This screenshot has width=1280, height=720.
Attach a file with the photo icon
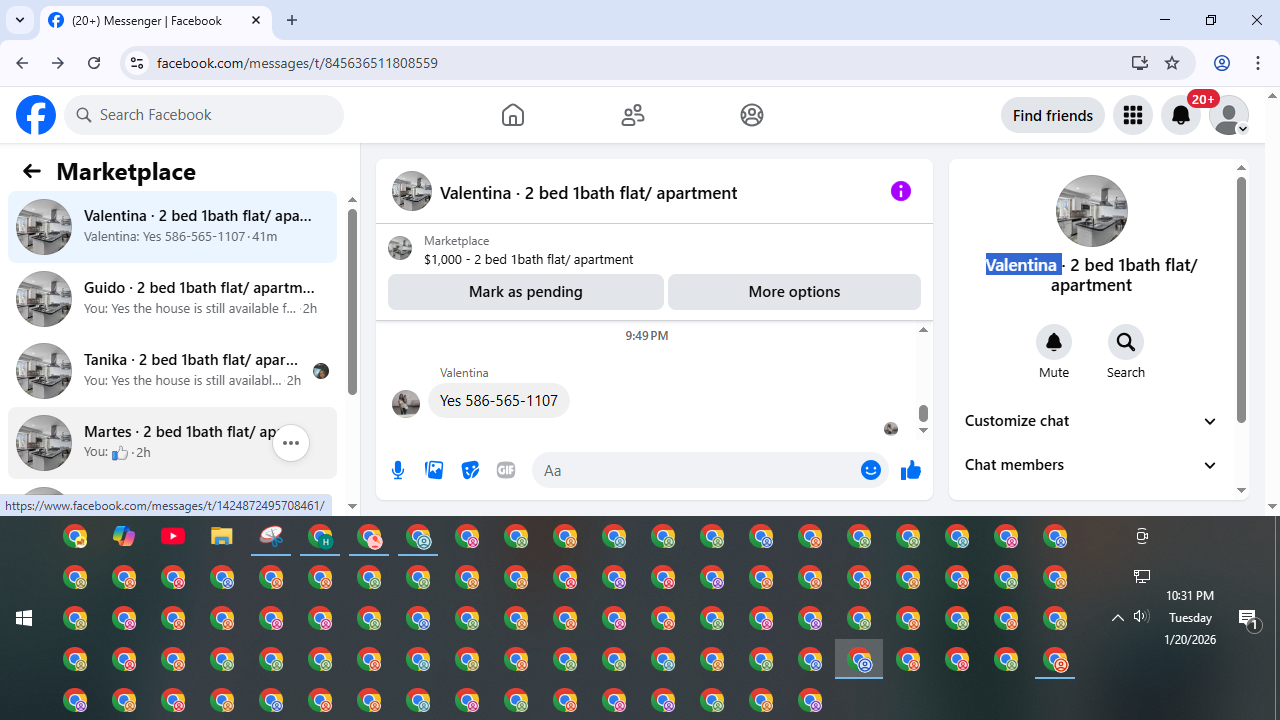point(434,470)
